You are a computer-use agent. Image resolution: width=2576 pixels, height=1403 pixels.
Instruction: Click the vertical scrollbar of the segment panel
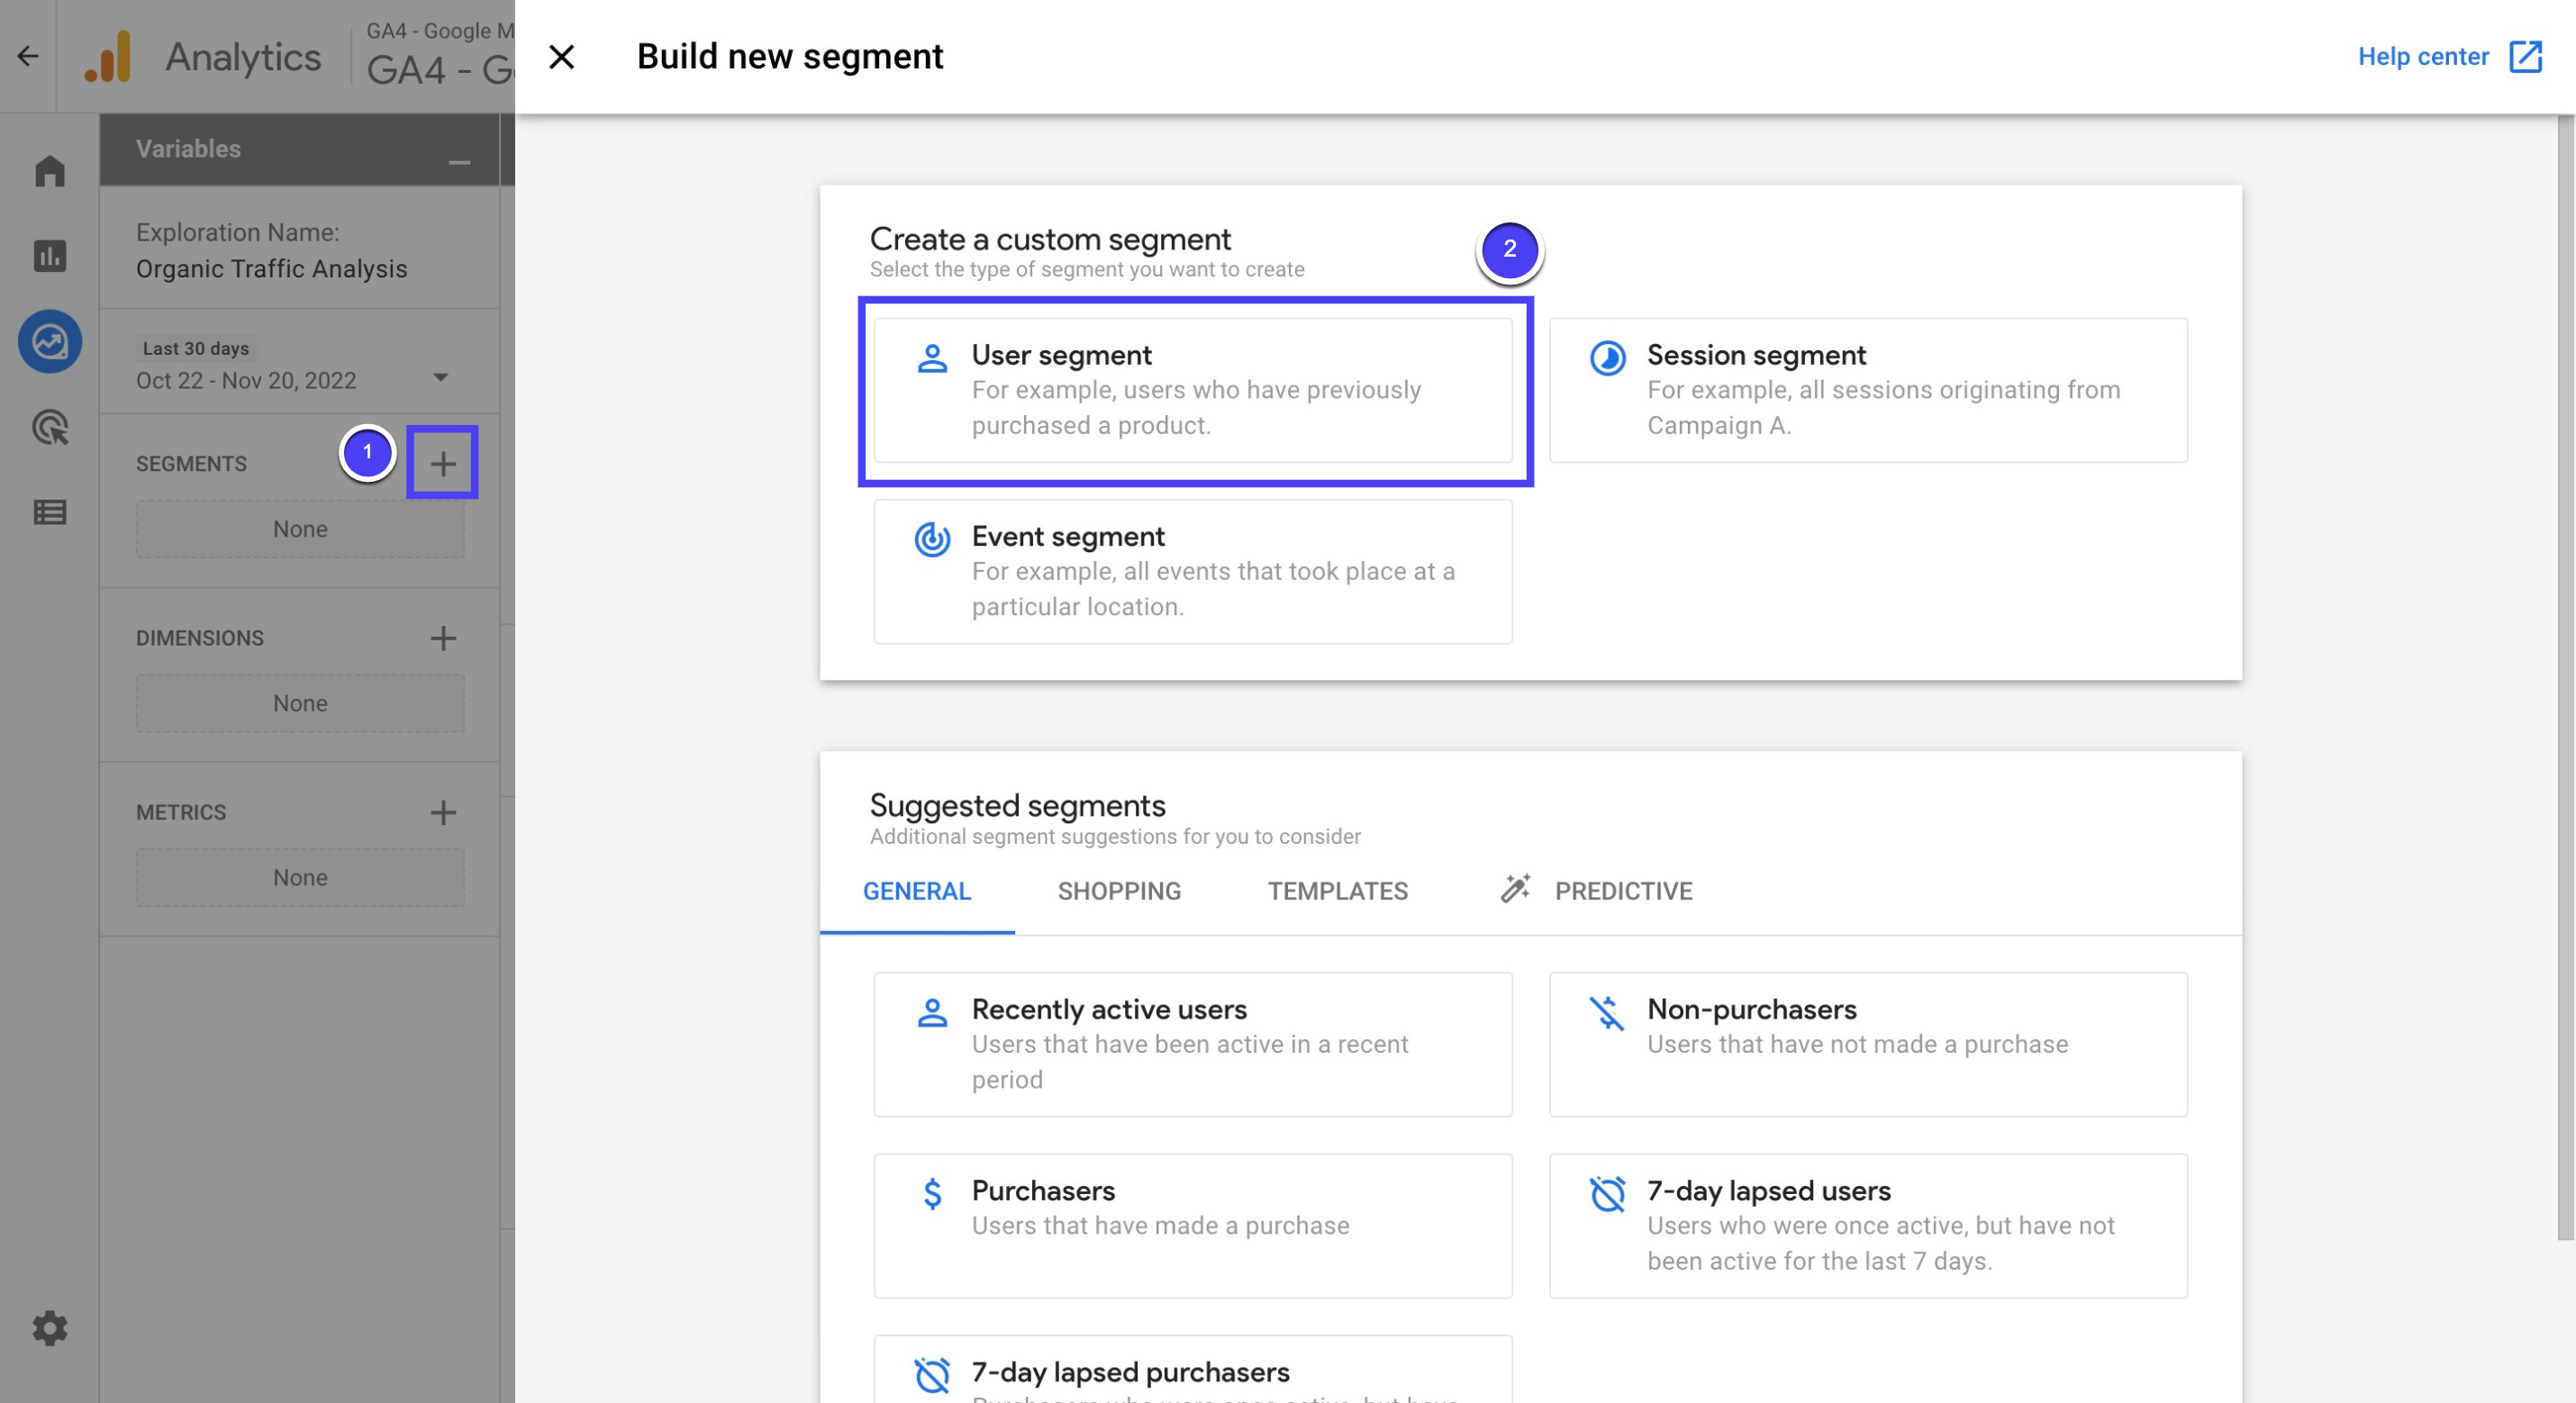(x=2566, y=676)
